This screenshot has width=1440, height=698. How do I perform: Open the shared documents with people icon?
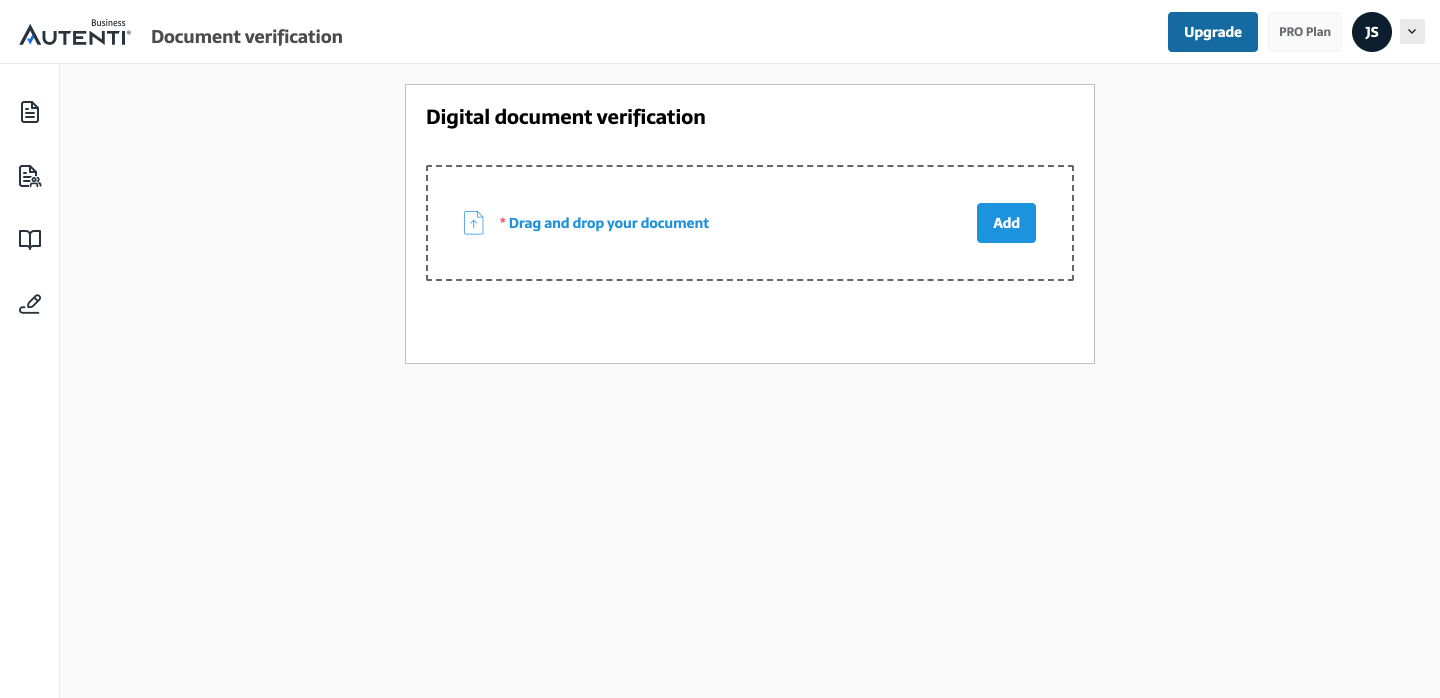click(x=30, y=176)
